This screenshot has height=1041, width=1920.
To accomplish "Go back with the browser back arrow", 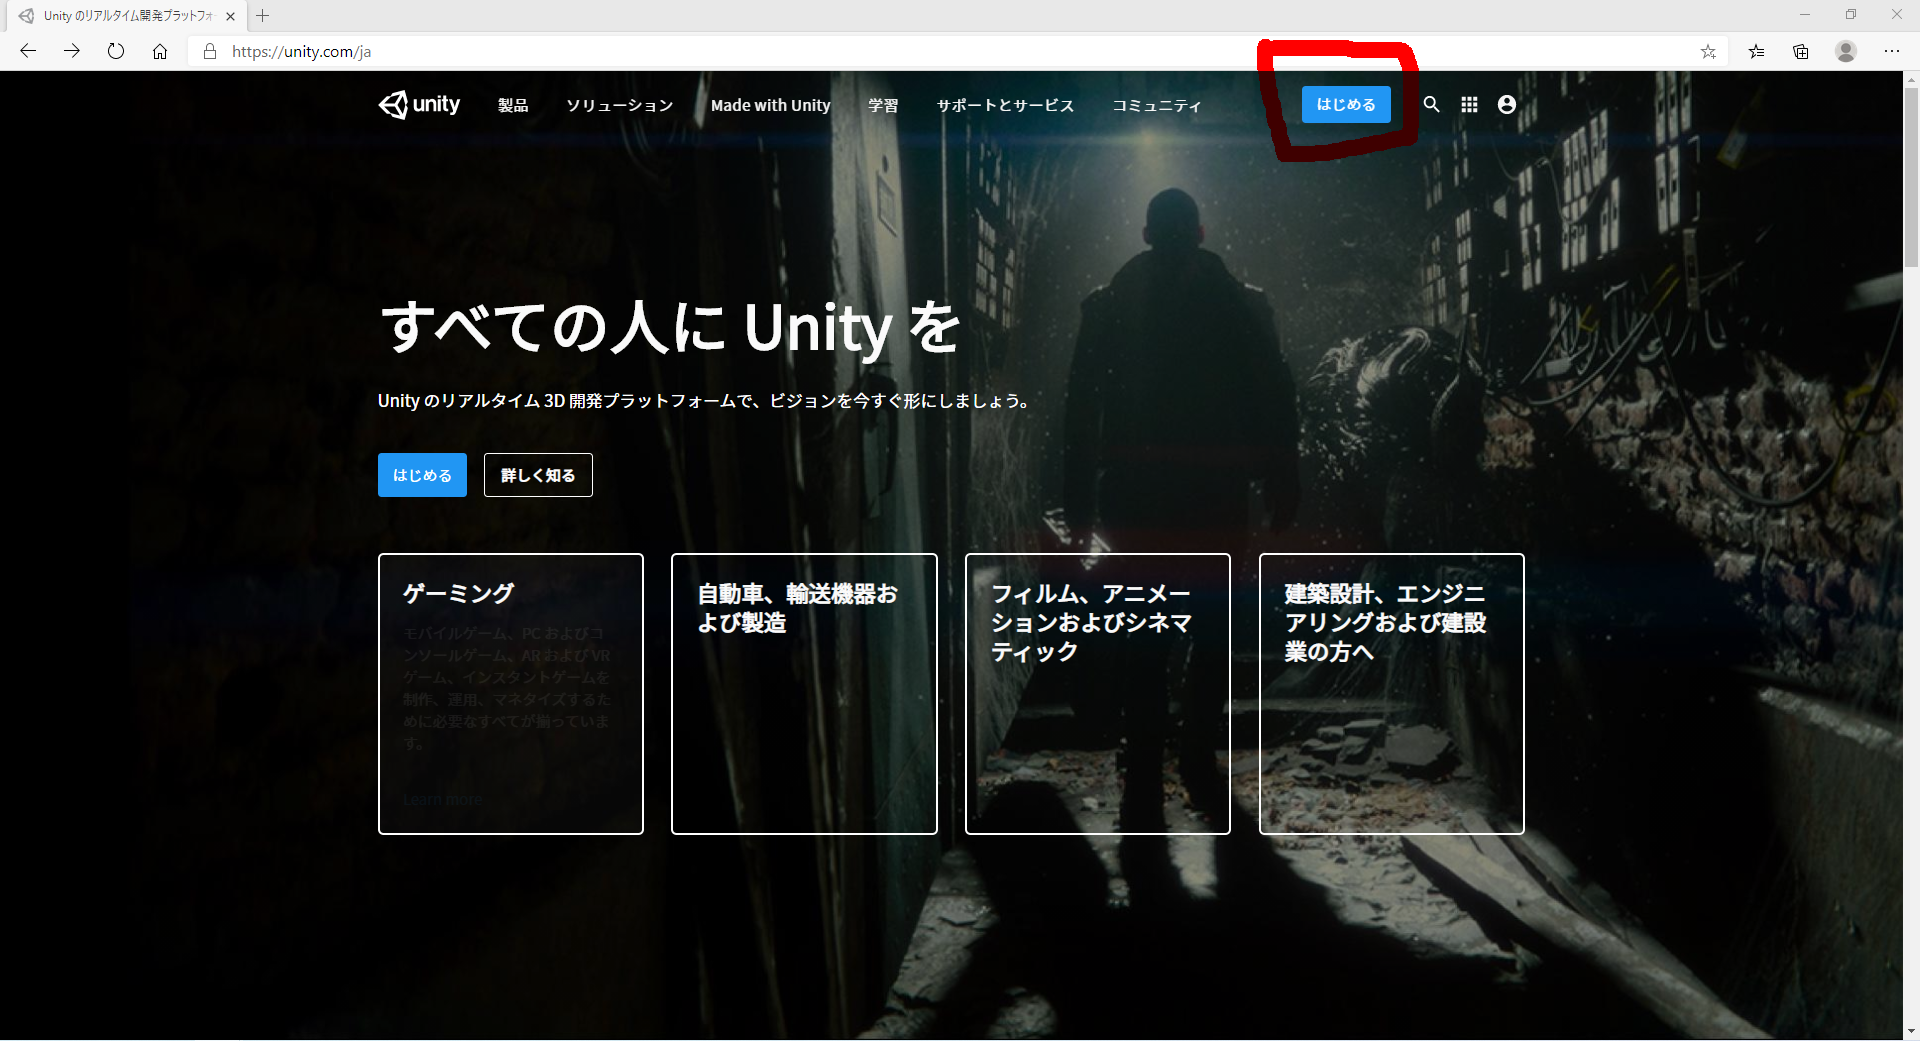I will coord(28,51).
